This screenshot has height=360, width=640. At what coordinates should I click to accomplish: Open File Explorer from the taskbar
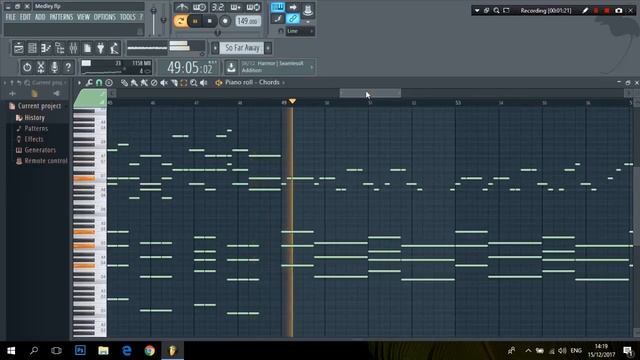(103, 350)
